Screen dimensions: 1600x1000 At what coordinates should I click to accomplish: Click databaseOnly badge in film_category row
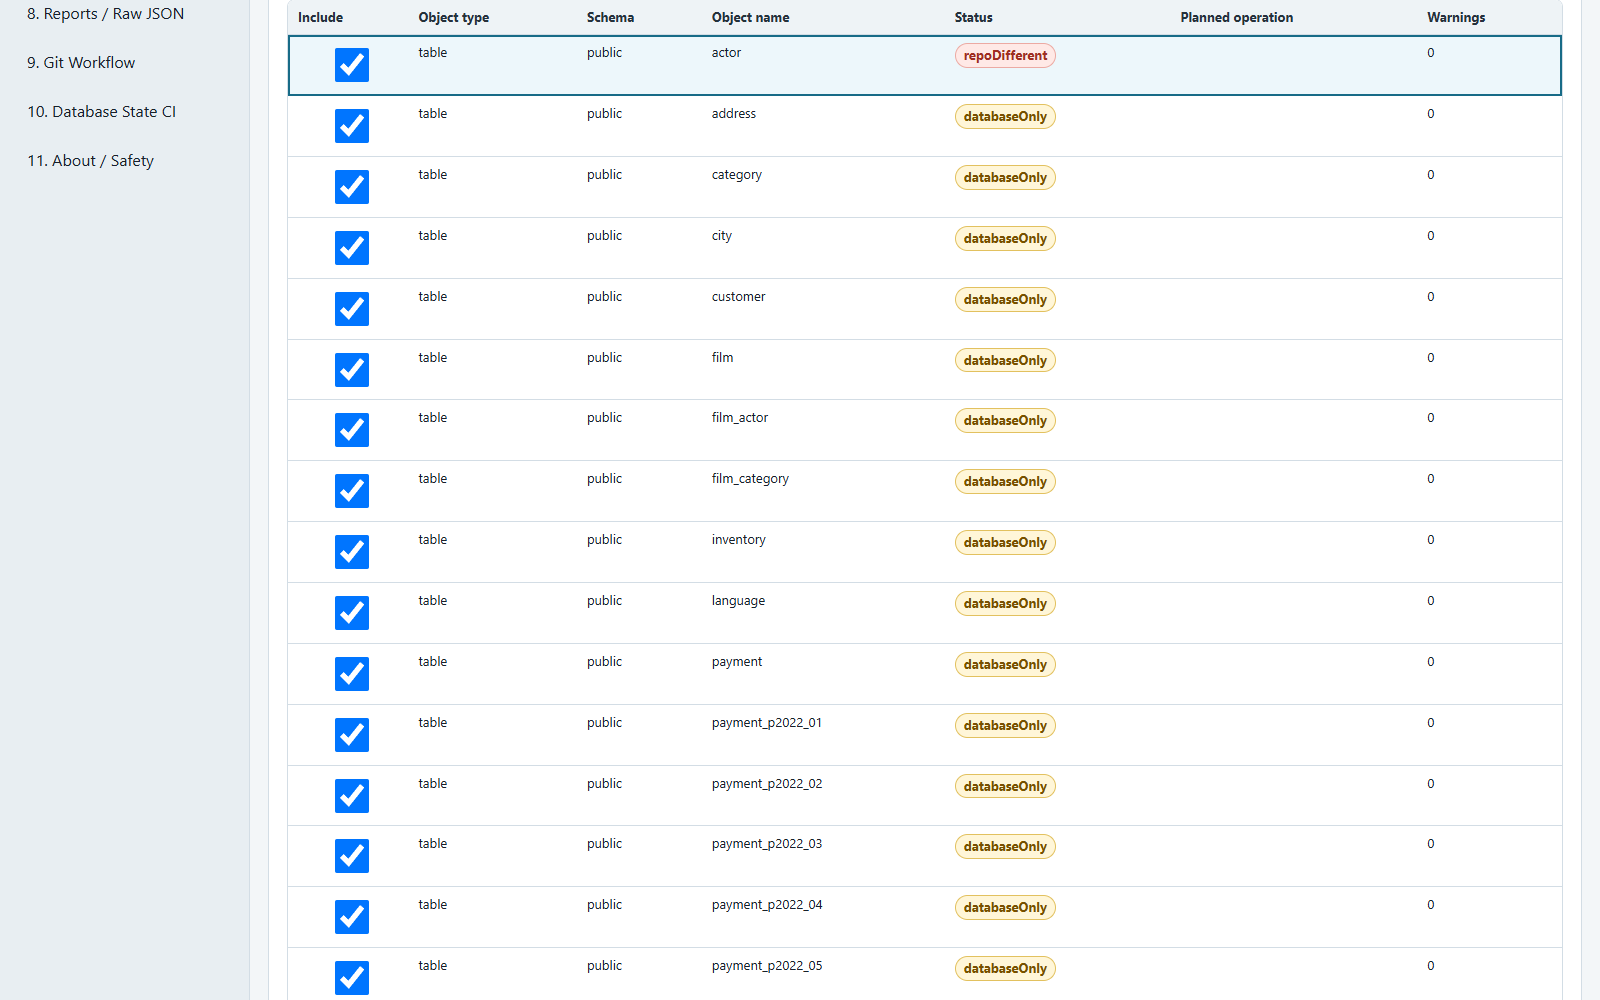click(1005, 482)
